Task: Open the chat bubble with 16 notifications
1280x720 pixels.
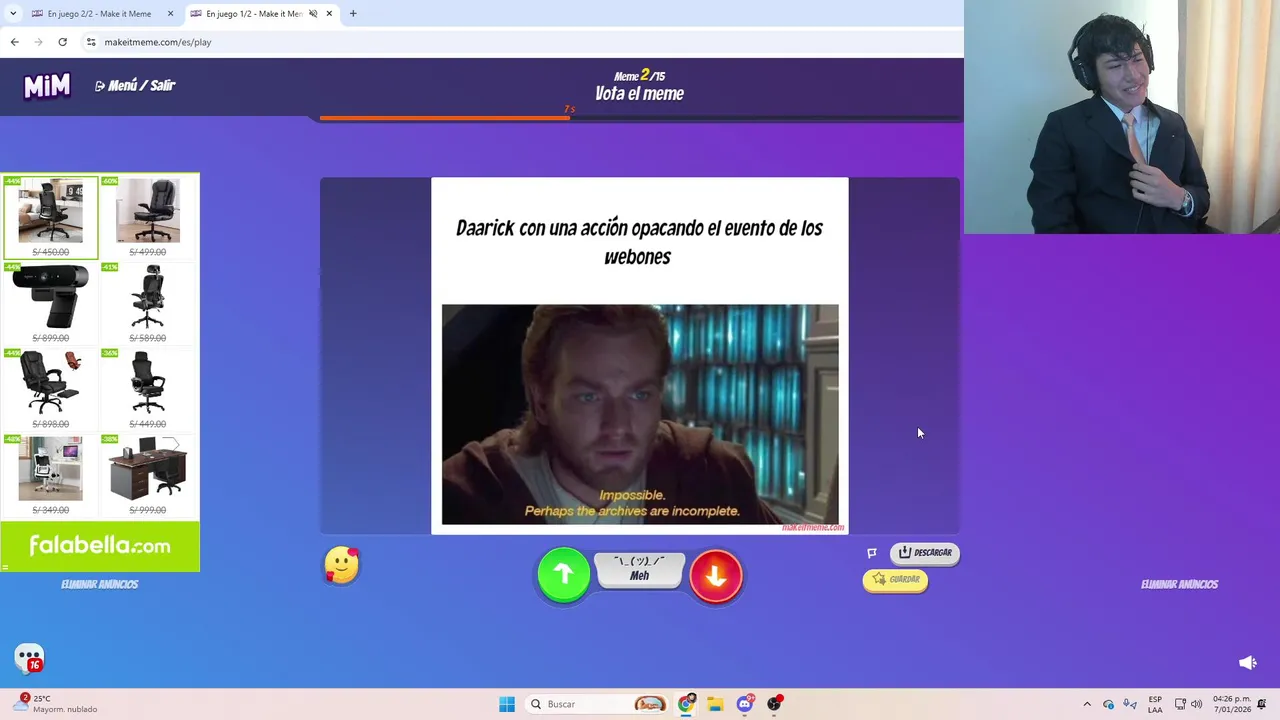Action: [29, 659]
